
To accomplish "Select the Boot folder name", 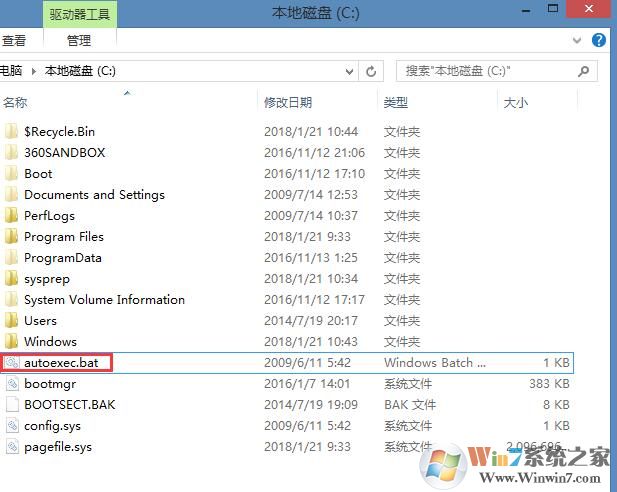I will click(38, 174).
